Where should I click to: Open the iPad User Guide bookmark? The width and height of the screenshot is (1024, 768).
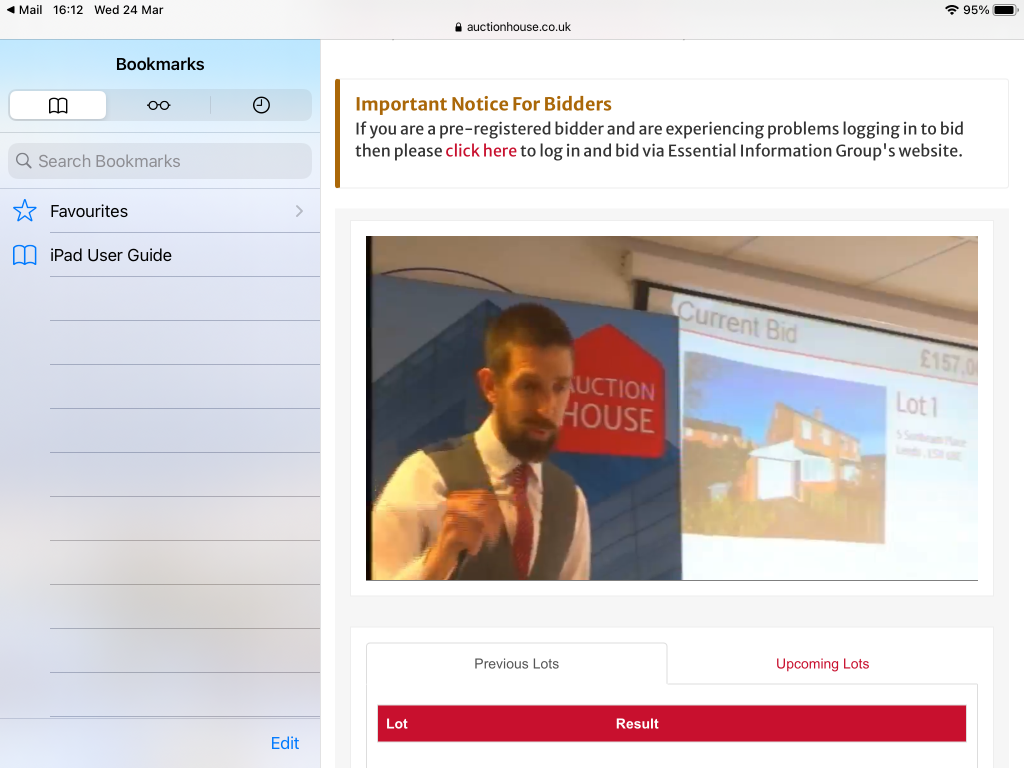point(111,255)
